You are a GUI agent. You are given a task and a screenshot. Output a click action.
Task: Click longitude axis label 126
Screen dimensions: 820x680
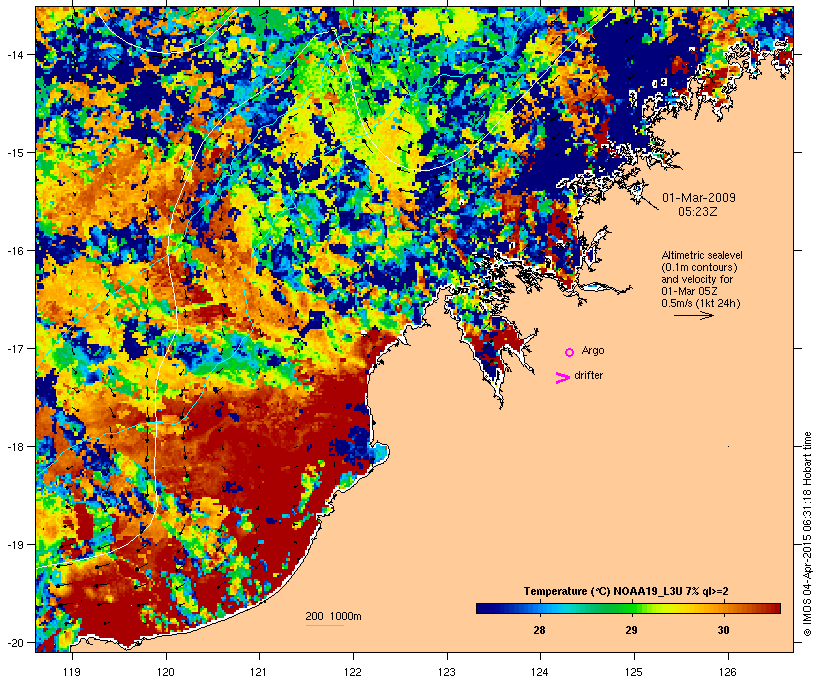tap(728, 672)
